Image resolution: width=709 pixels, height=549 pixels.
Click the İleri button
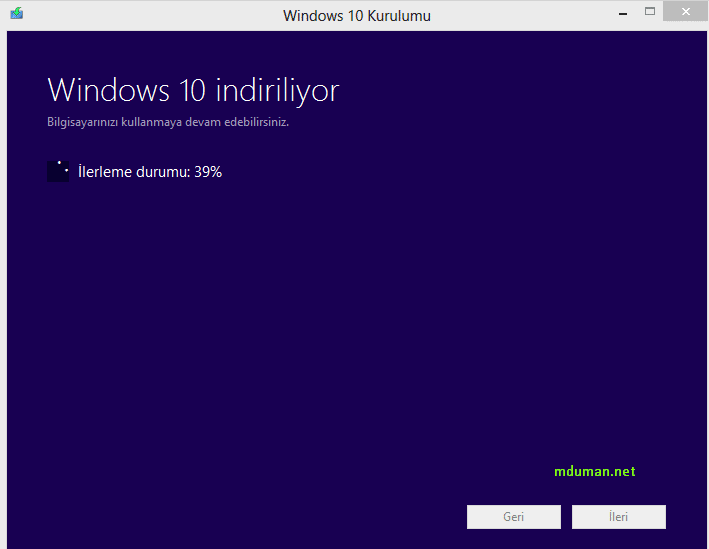coord(619,517)
